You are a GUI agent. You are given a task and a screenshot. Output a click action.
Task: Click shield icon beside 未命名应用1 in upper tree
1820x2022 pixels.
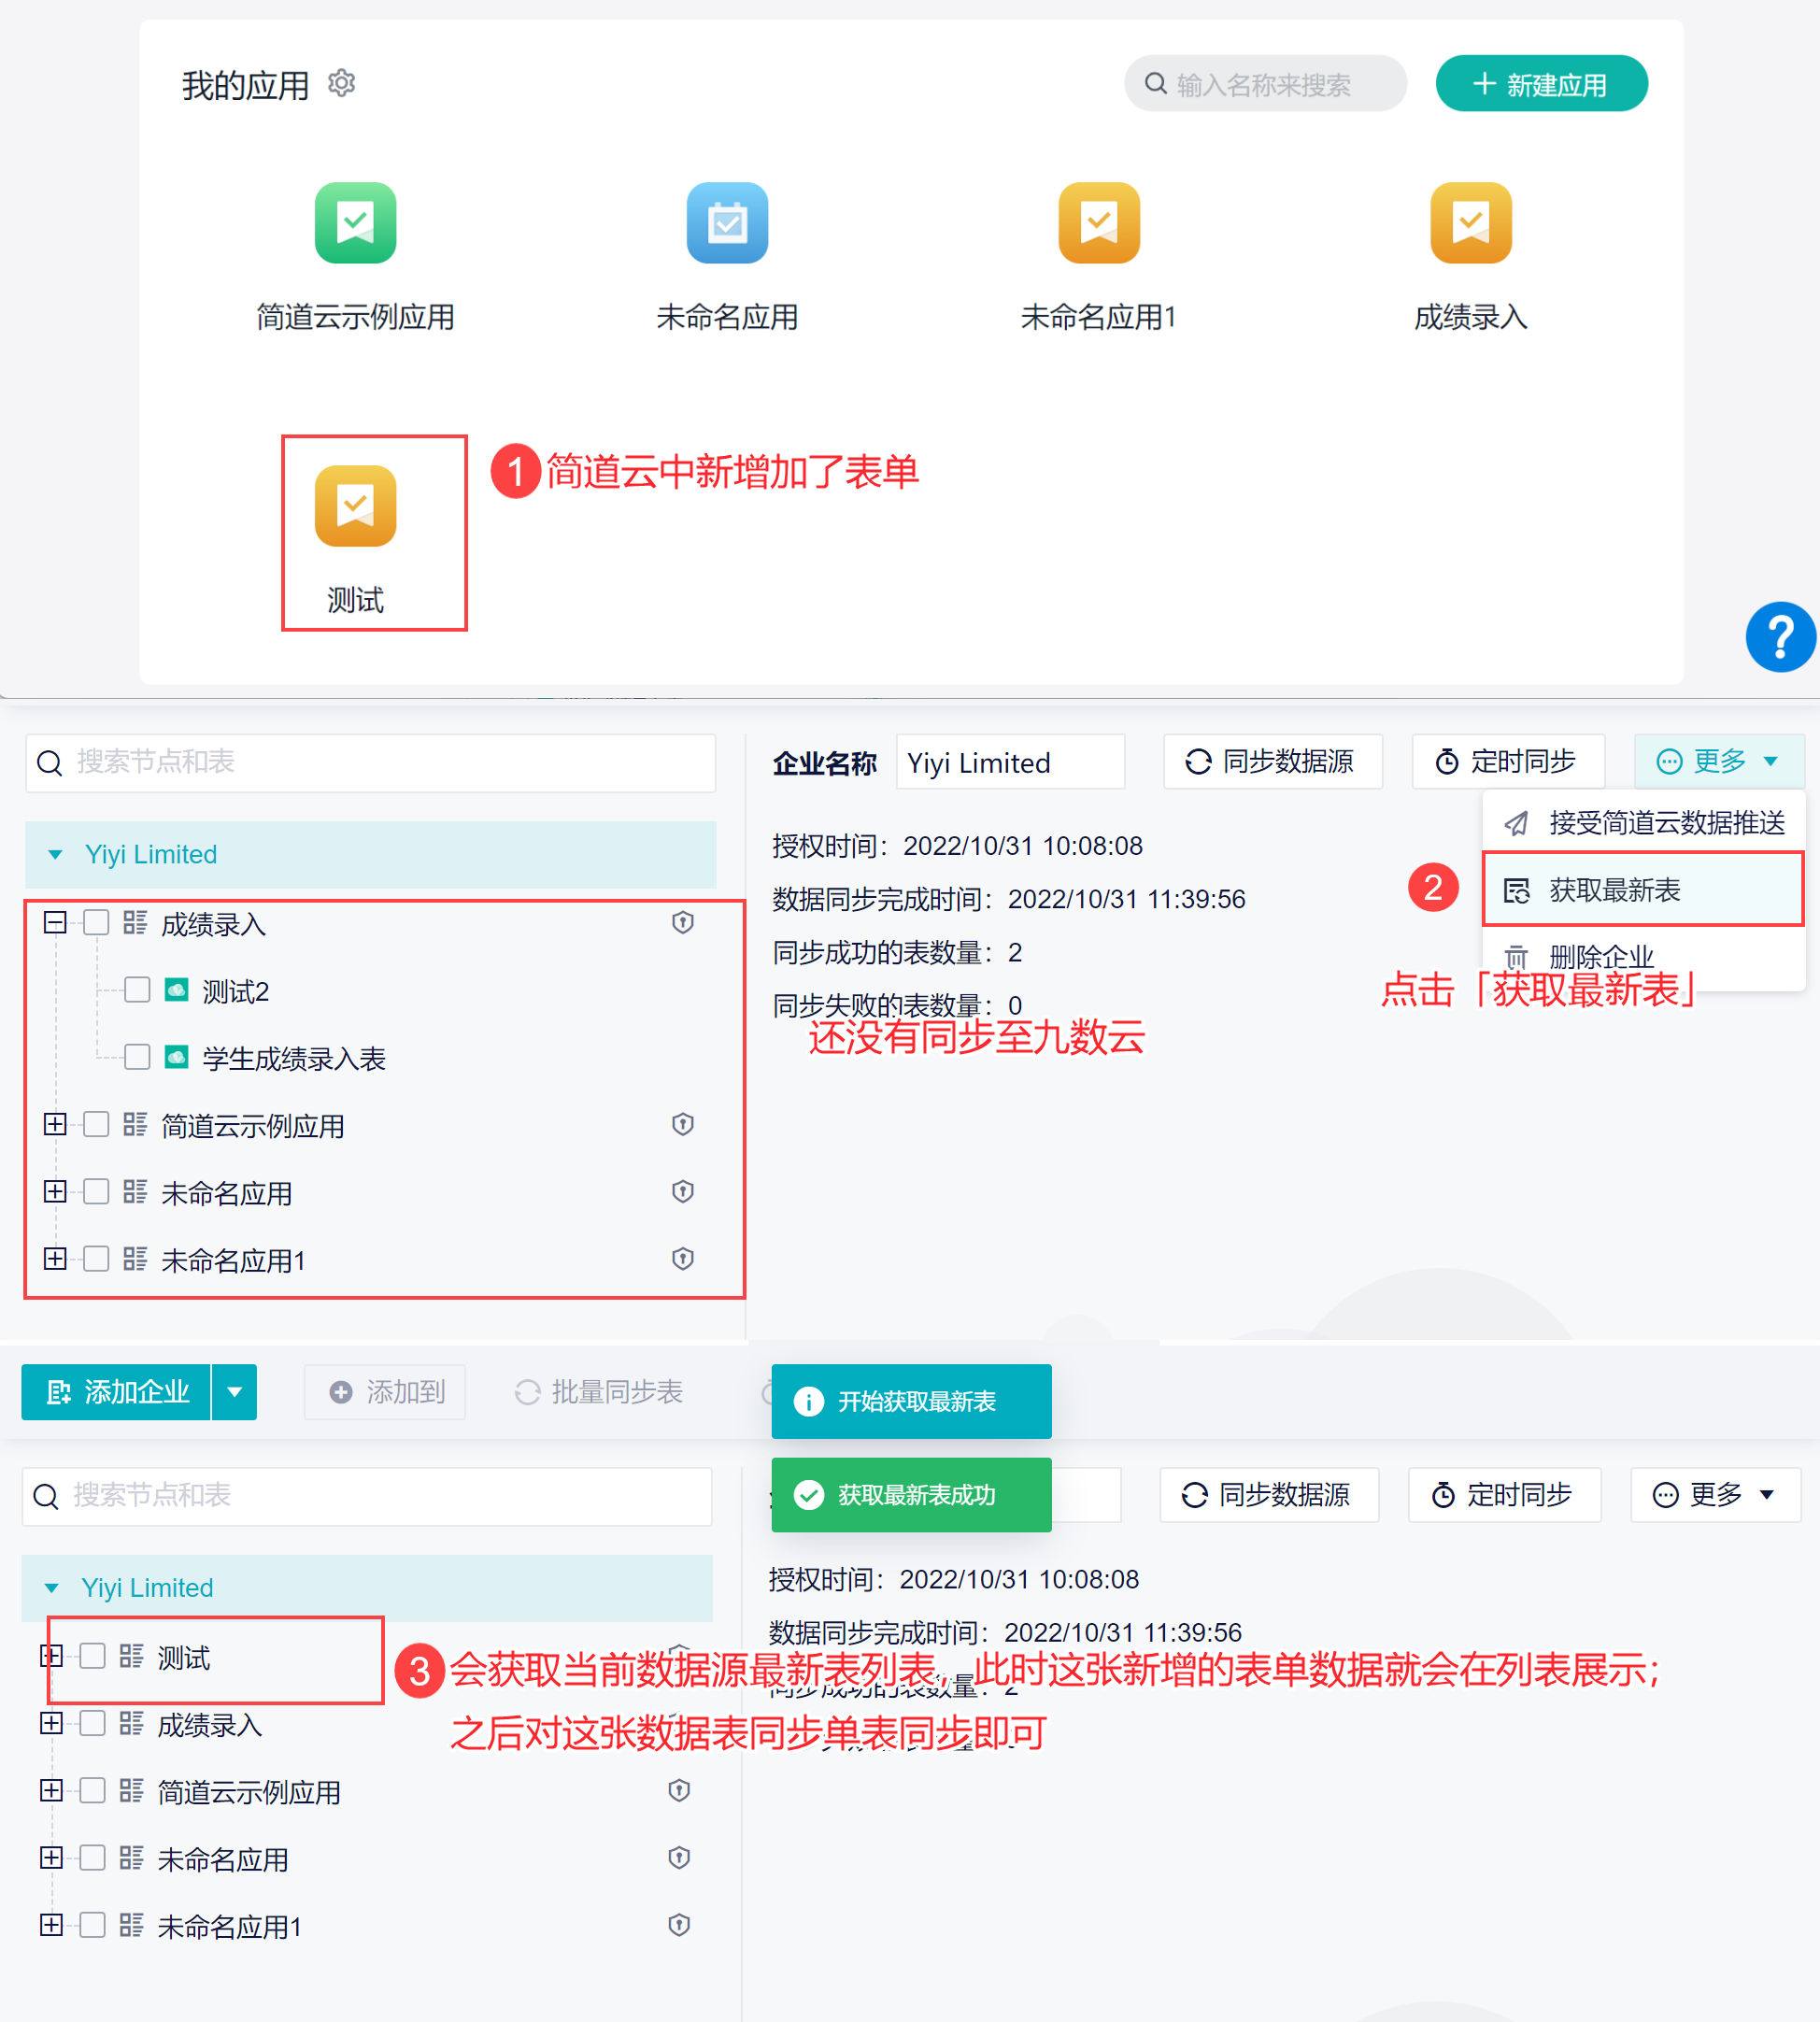click(x=683, y=1259)
